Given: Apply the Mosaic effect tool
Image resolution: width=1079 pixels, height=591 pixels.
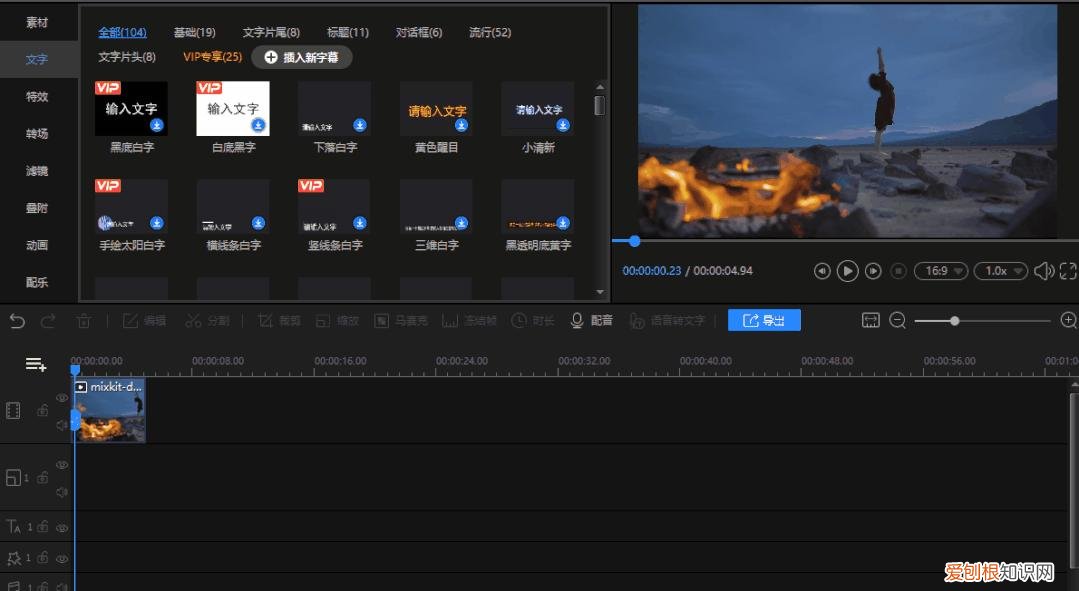Looking at the screenshot, I should point(396,320).
